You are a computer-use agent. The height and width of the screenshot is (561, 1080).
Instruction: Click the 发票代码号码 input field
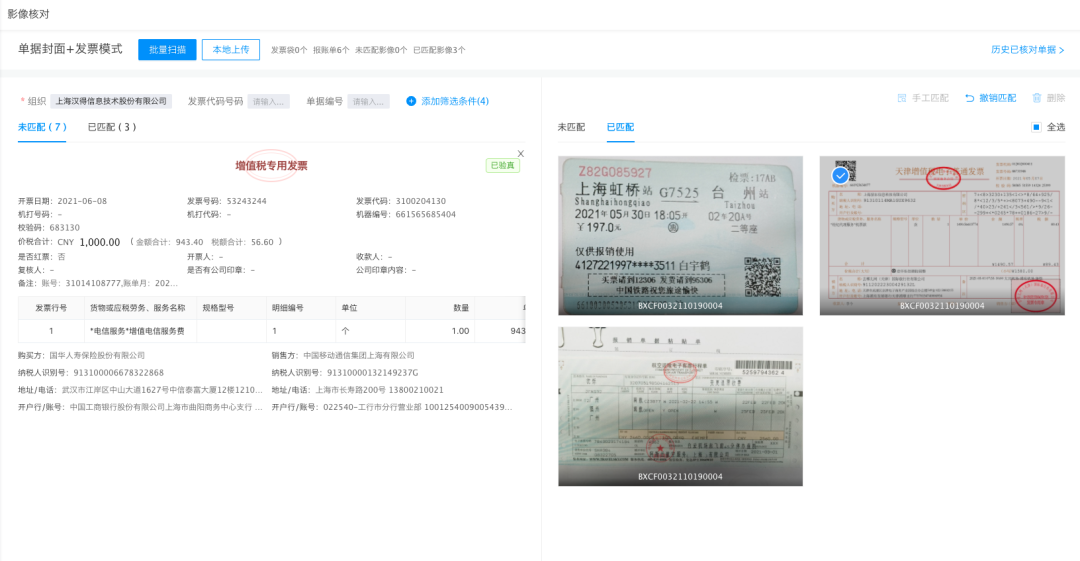tap(269, 101)
